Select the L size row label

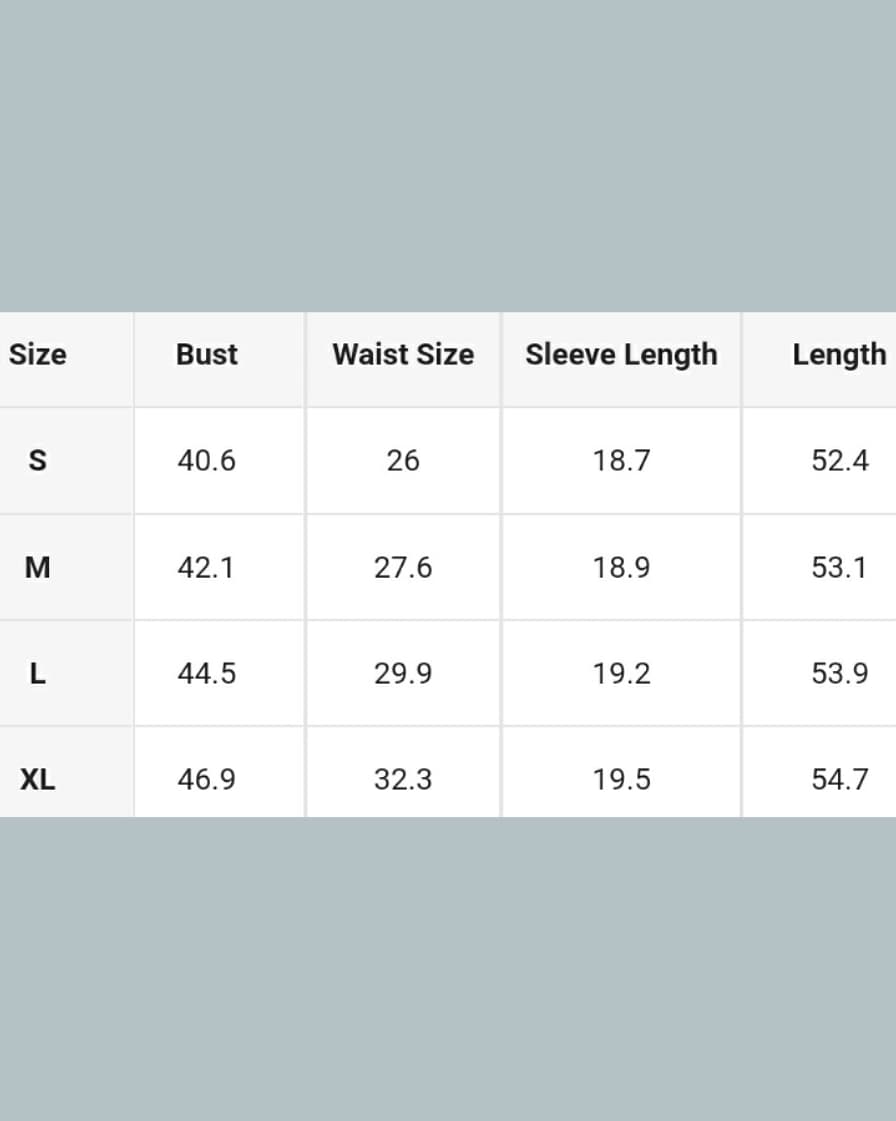[x=38, y=674]
